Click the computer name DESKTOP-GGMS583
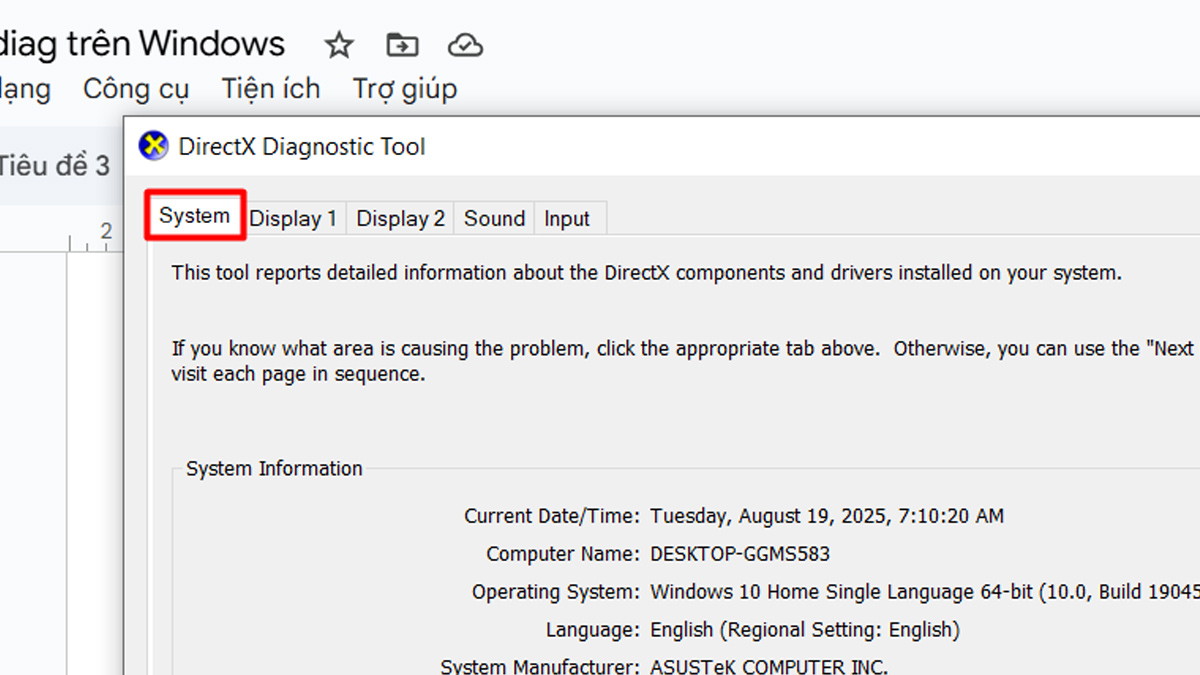Viewport: 1200px width, 675px height. (x=740, y=554)
